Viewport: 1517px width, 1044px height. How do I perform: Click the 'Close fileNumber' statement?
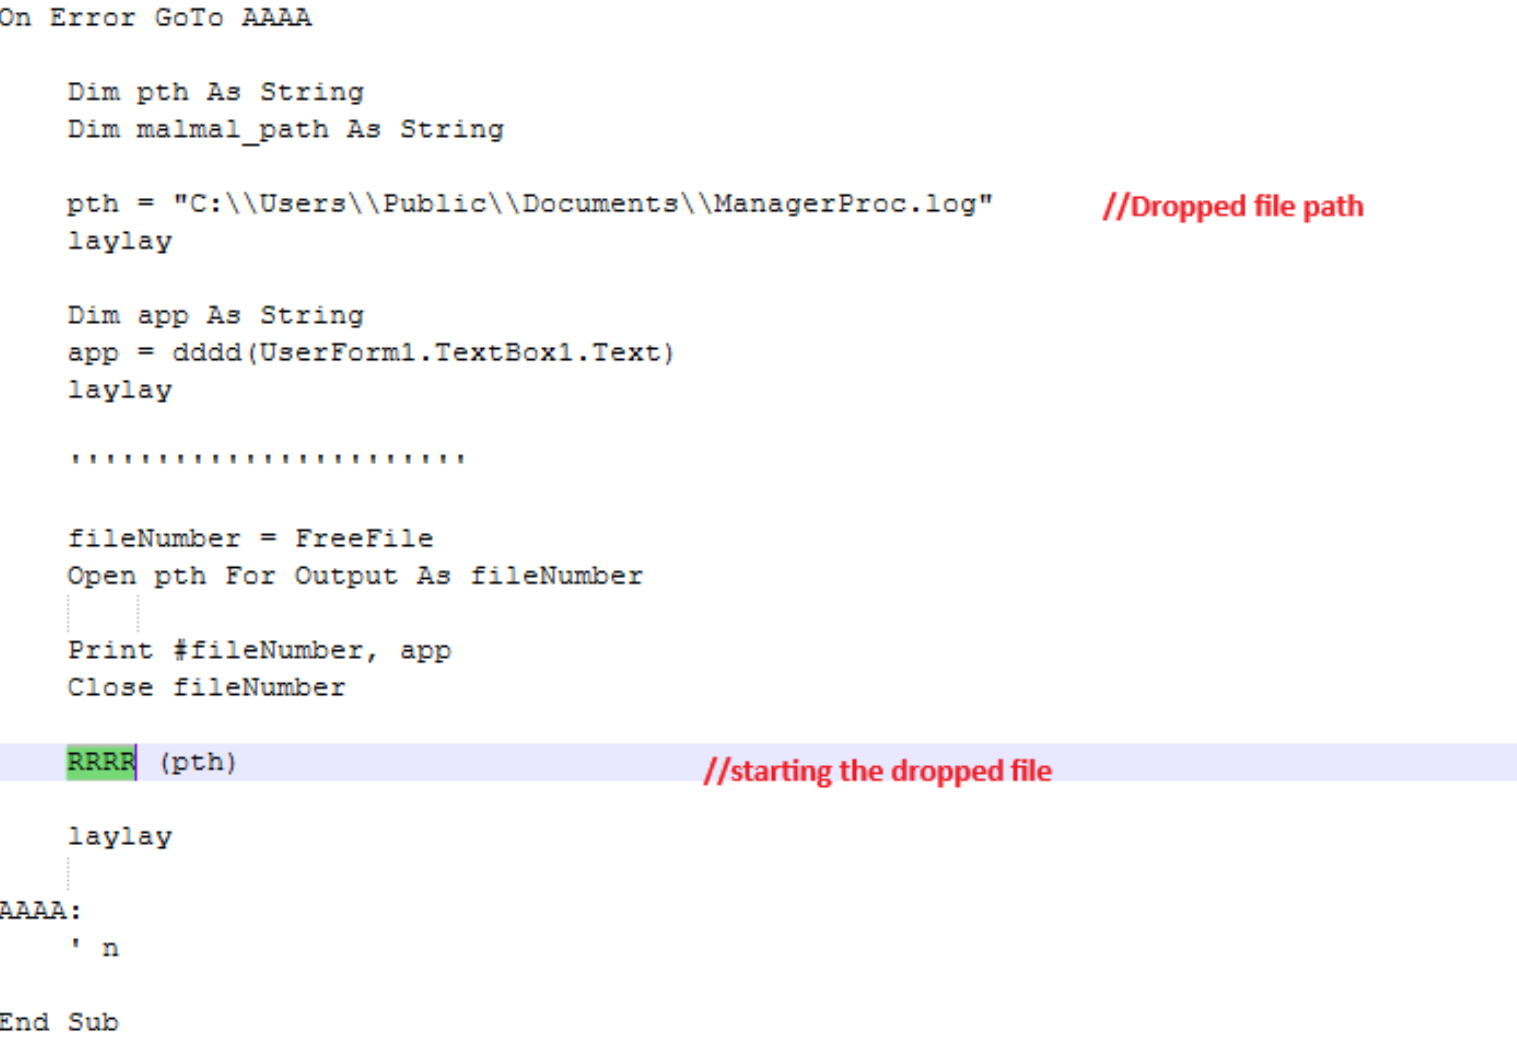206,687
